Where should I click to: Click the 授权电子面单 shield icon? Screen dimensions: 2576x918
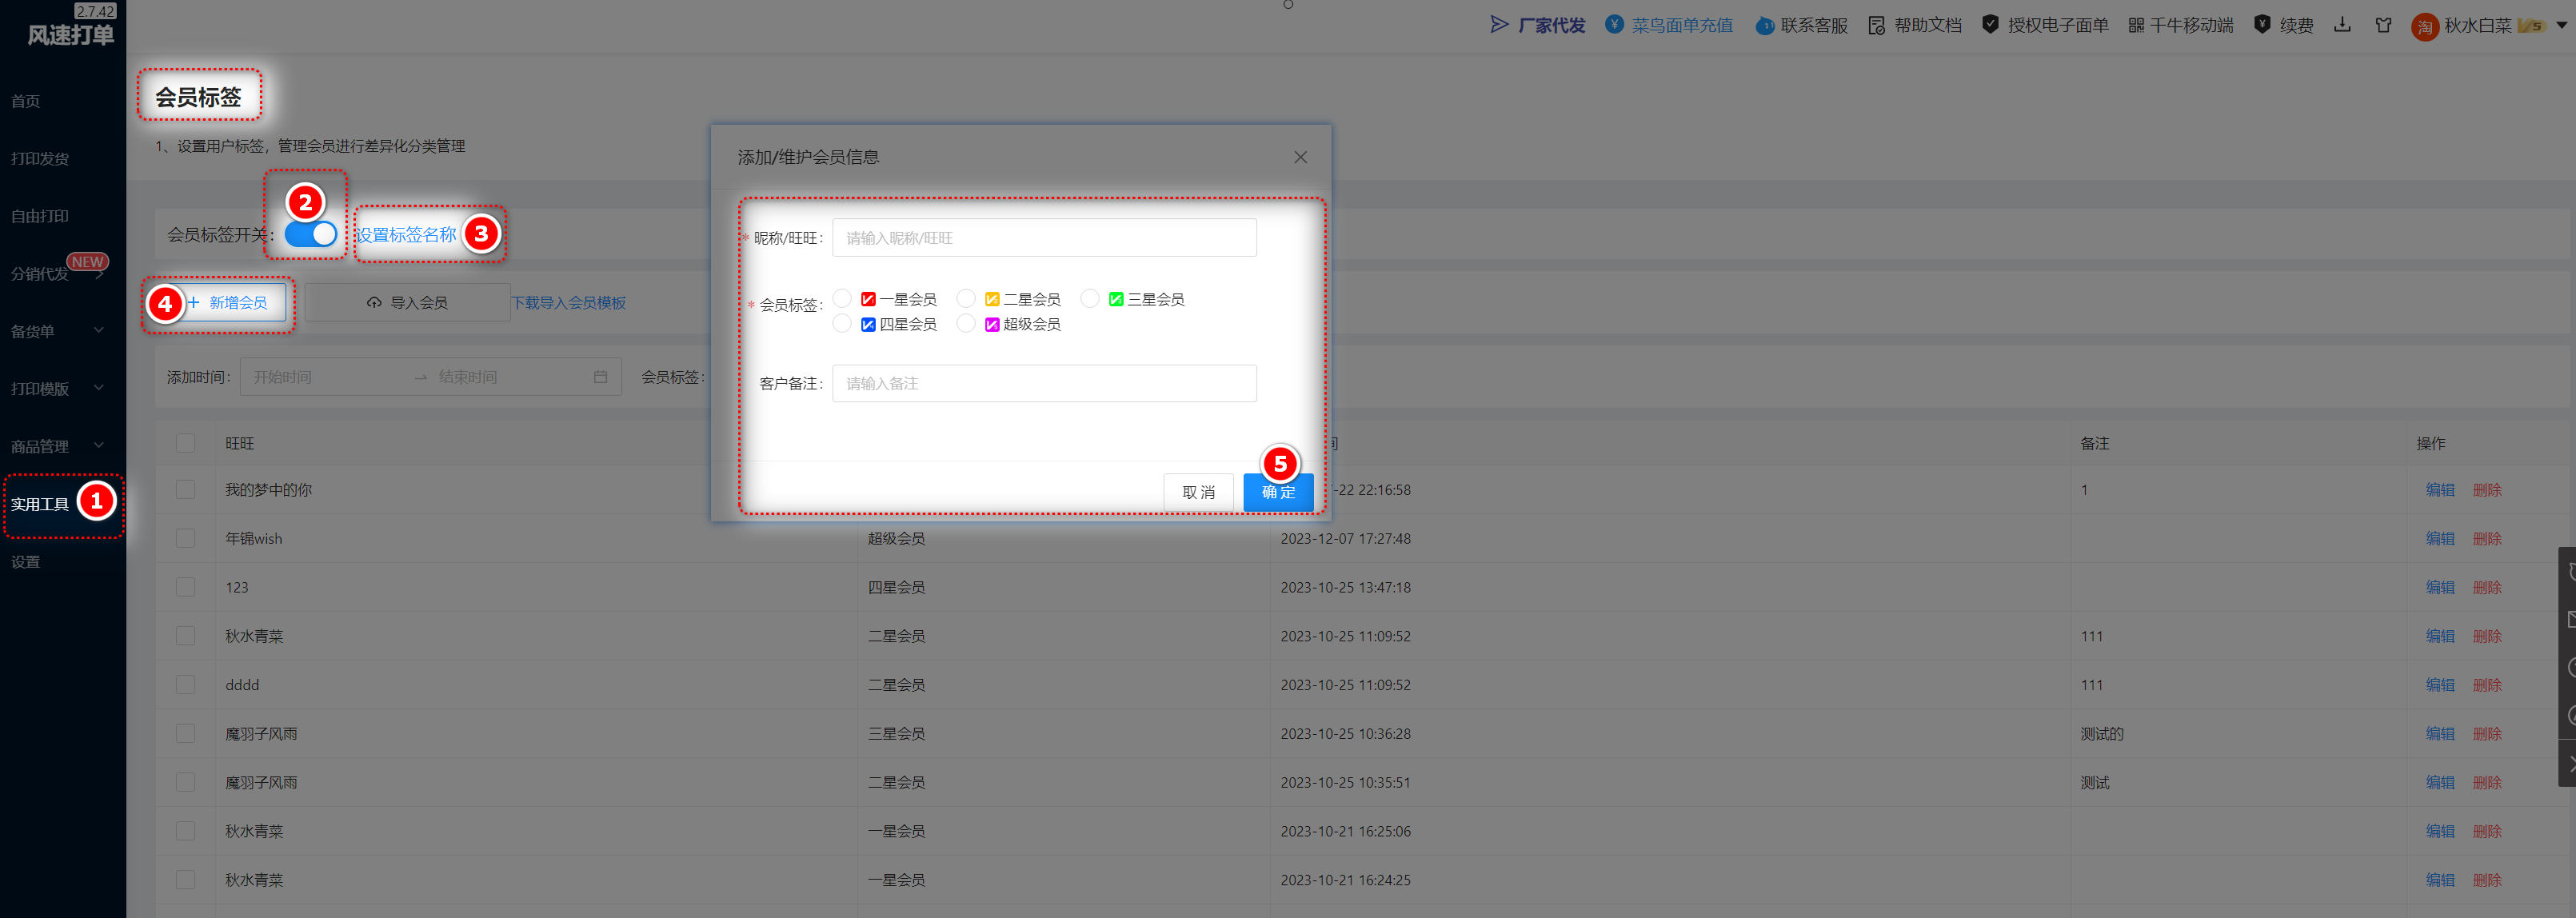[1990, 25]
